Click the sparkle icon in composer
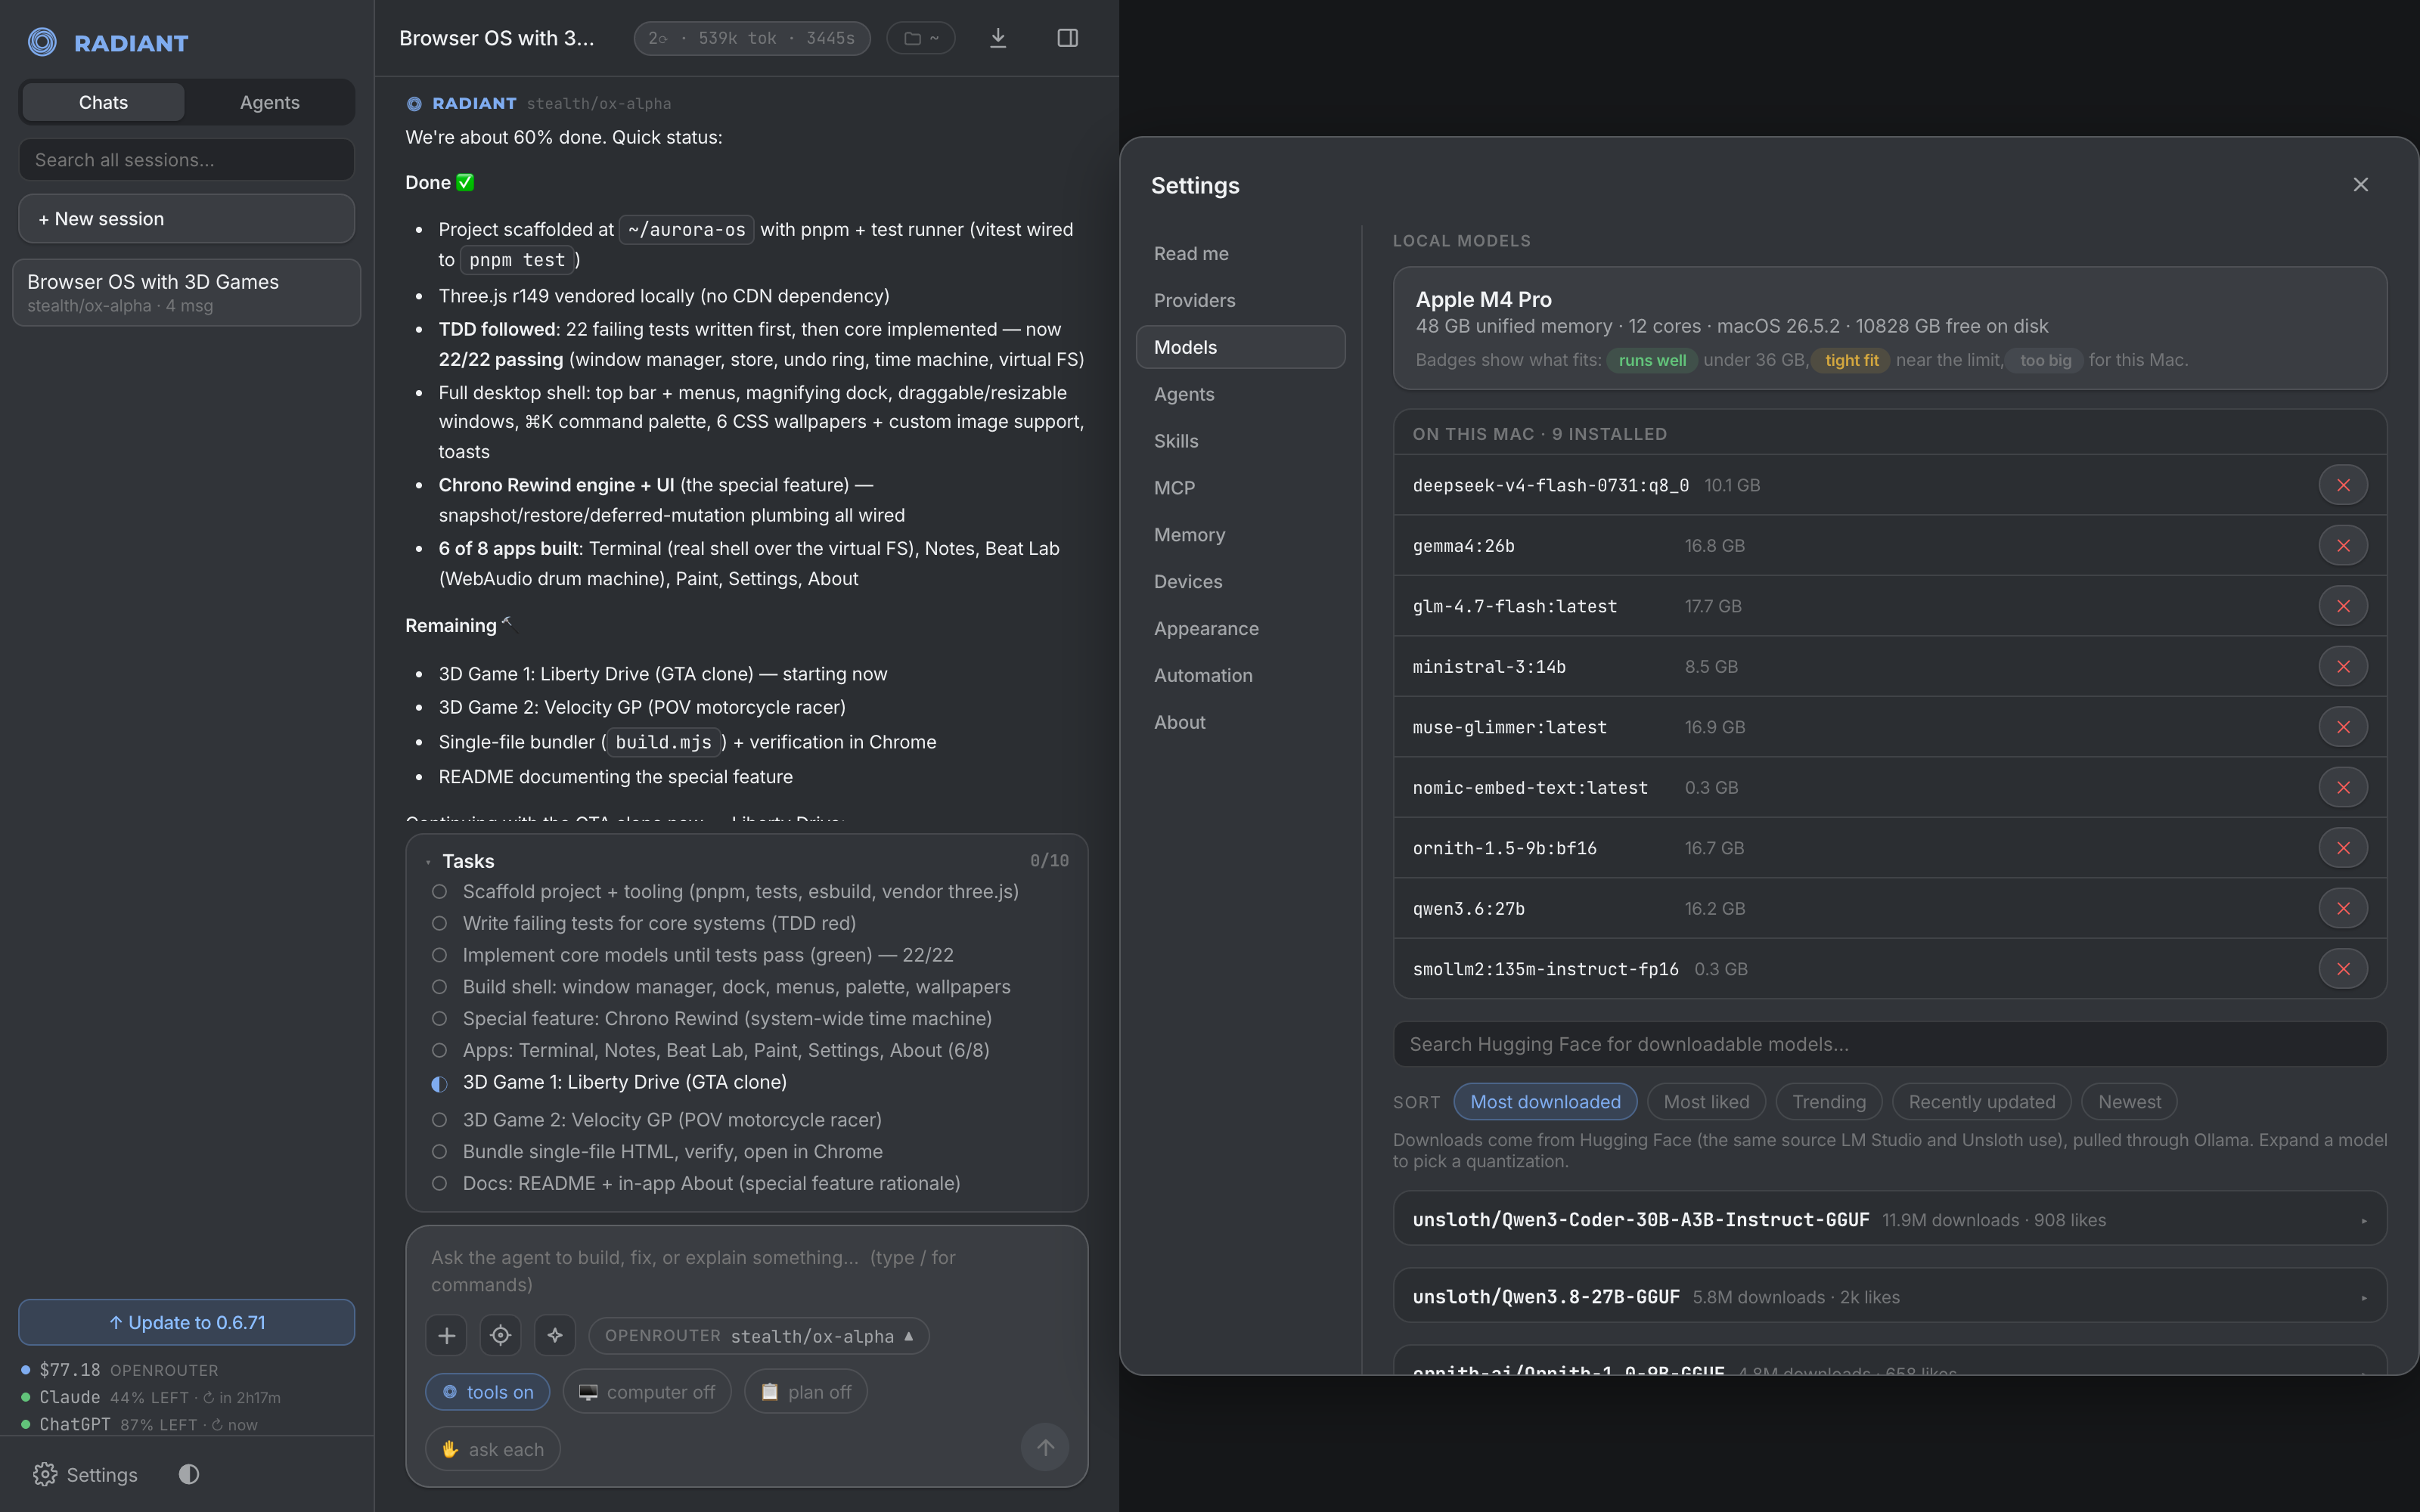2420x1512 pixels. click(555, 1336)
